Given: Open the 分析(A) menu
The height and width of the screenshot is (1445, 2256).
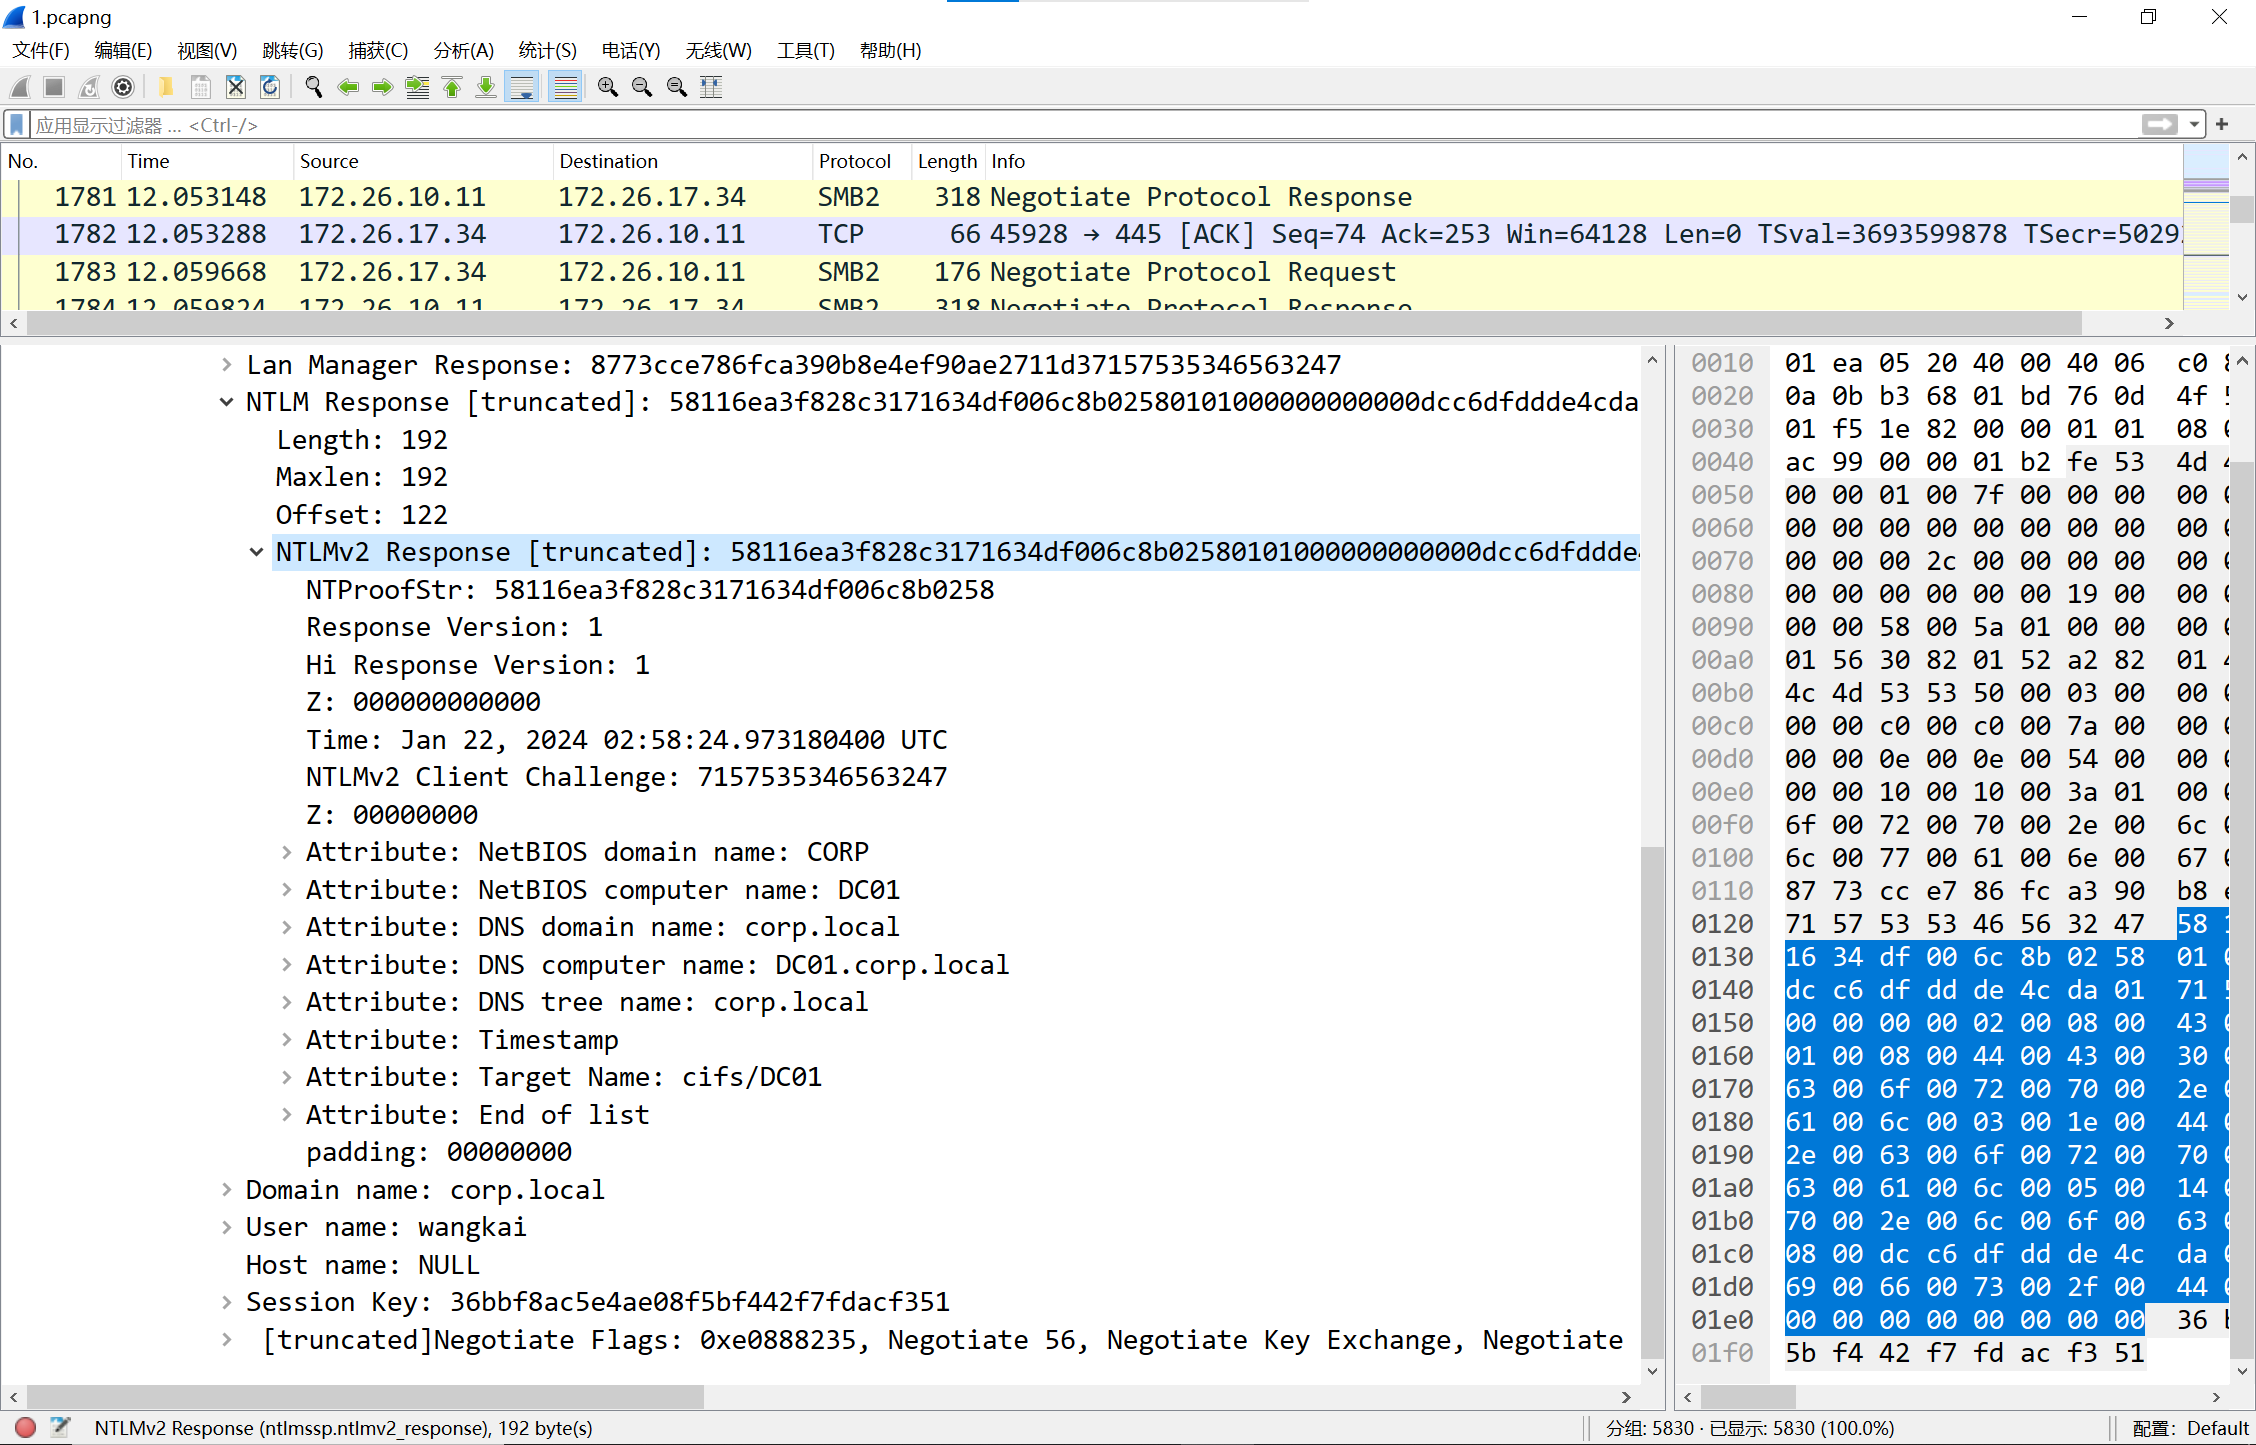Looking at the screenshot, I should coord(464,50).
